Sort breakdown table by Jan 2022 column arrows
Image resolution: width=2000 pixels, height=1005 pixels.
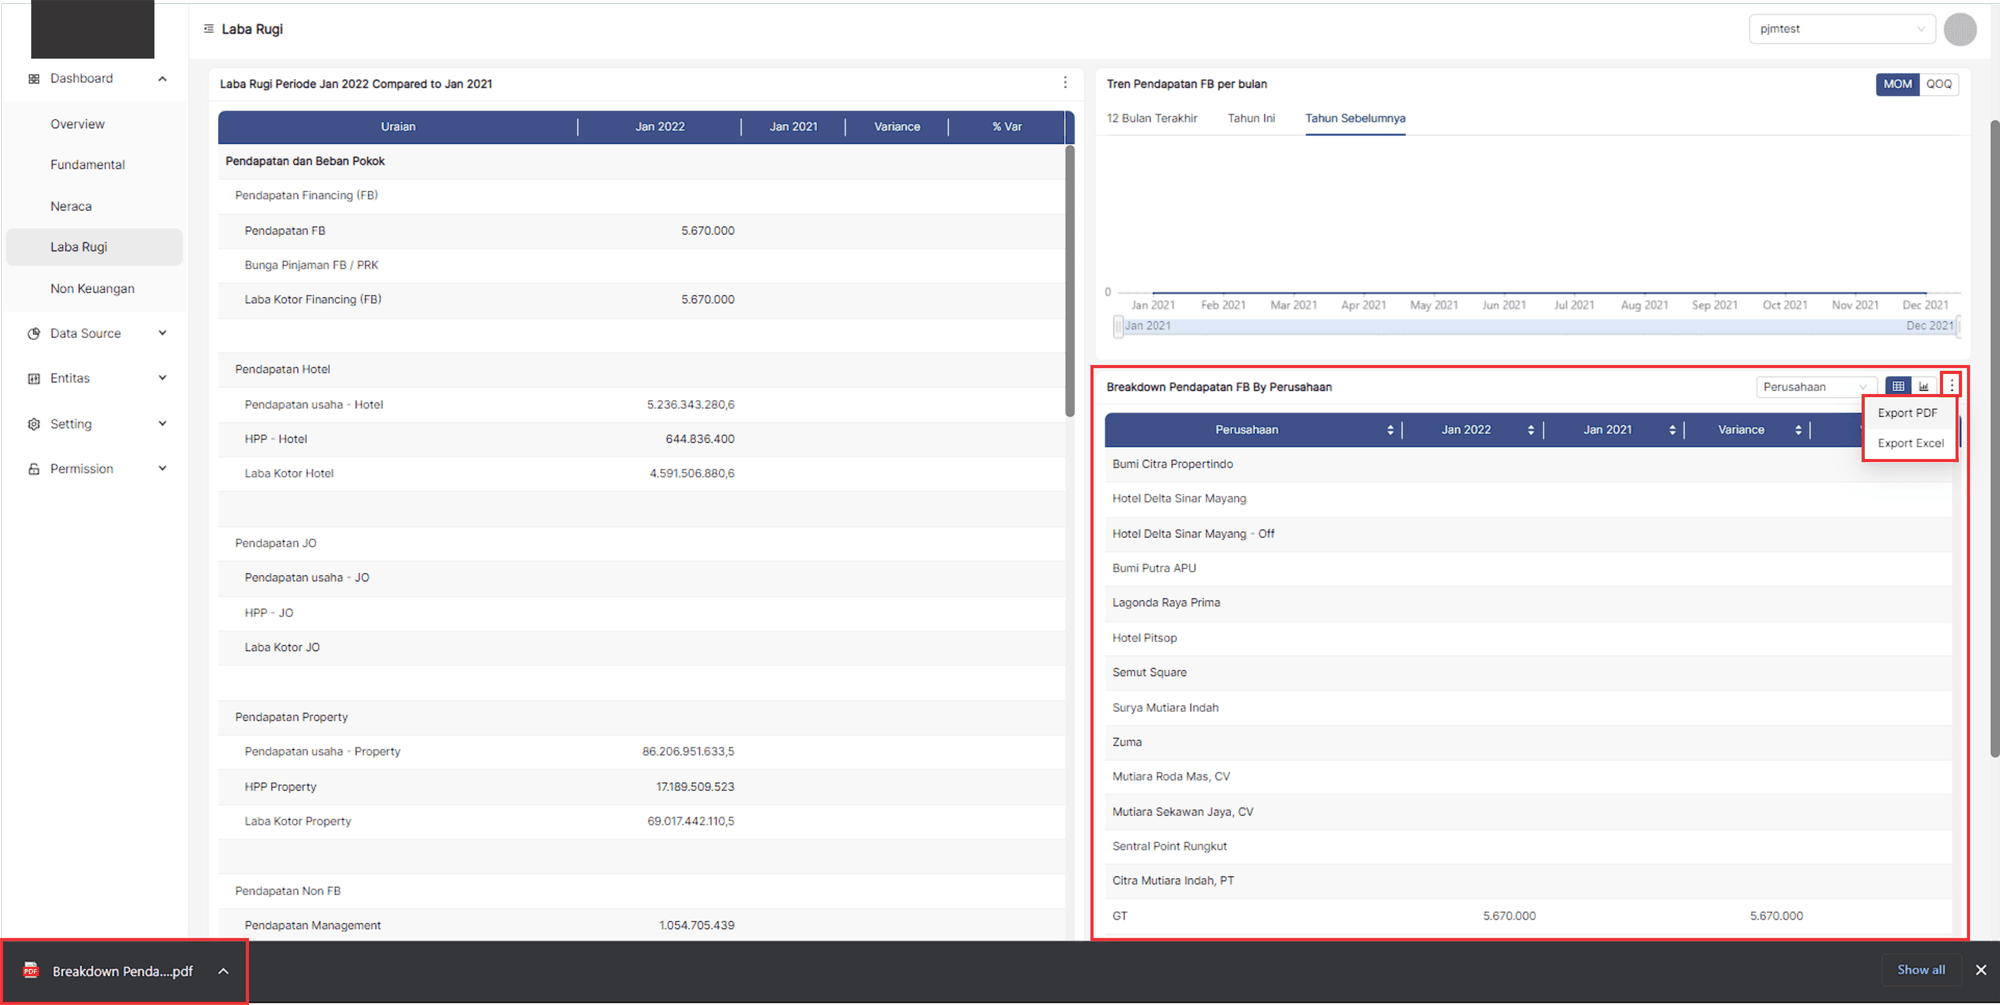coord(1531,430)
